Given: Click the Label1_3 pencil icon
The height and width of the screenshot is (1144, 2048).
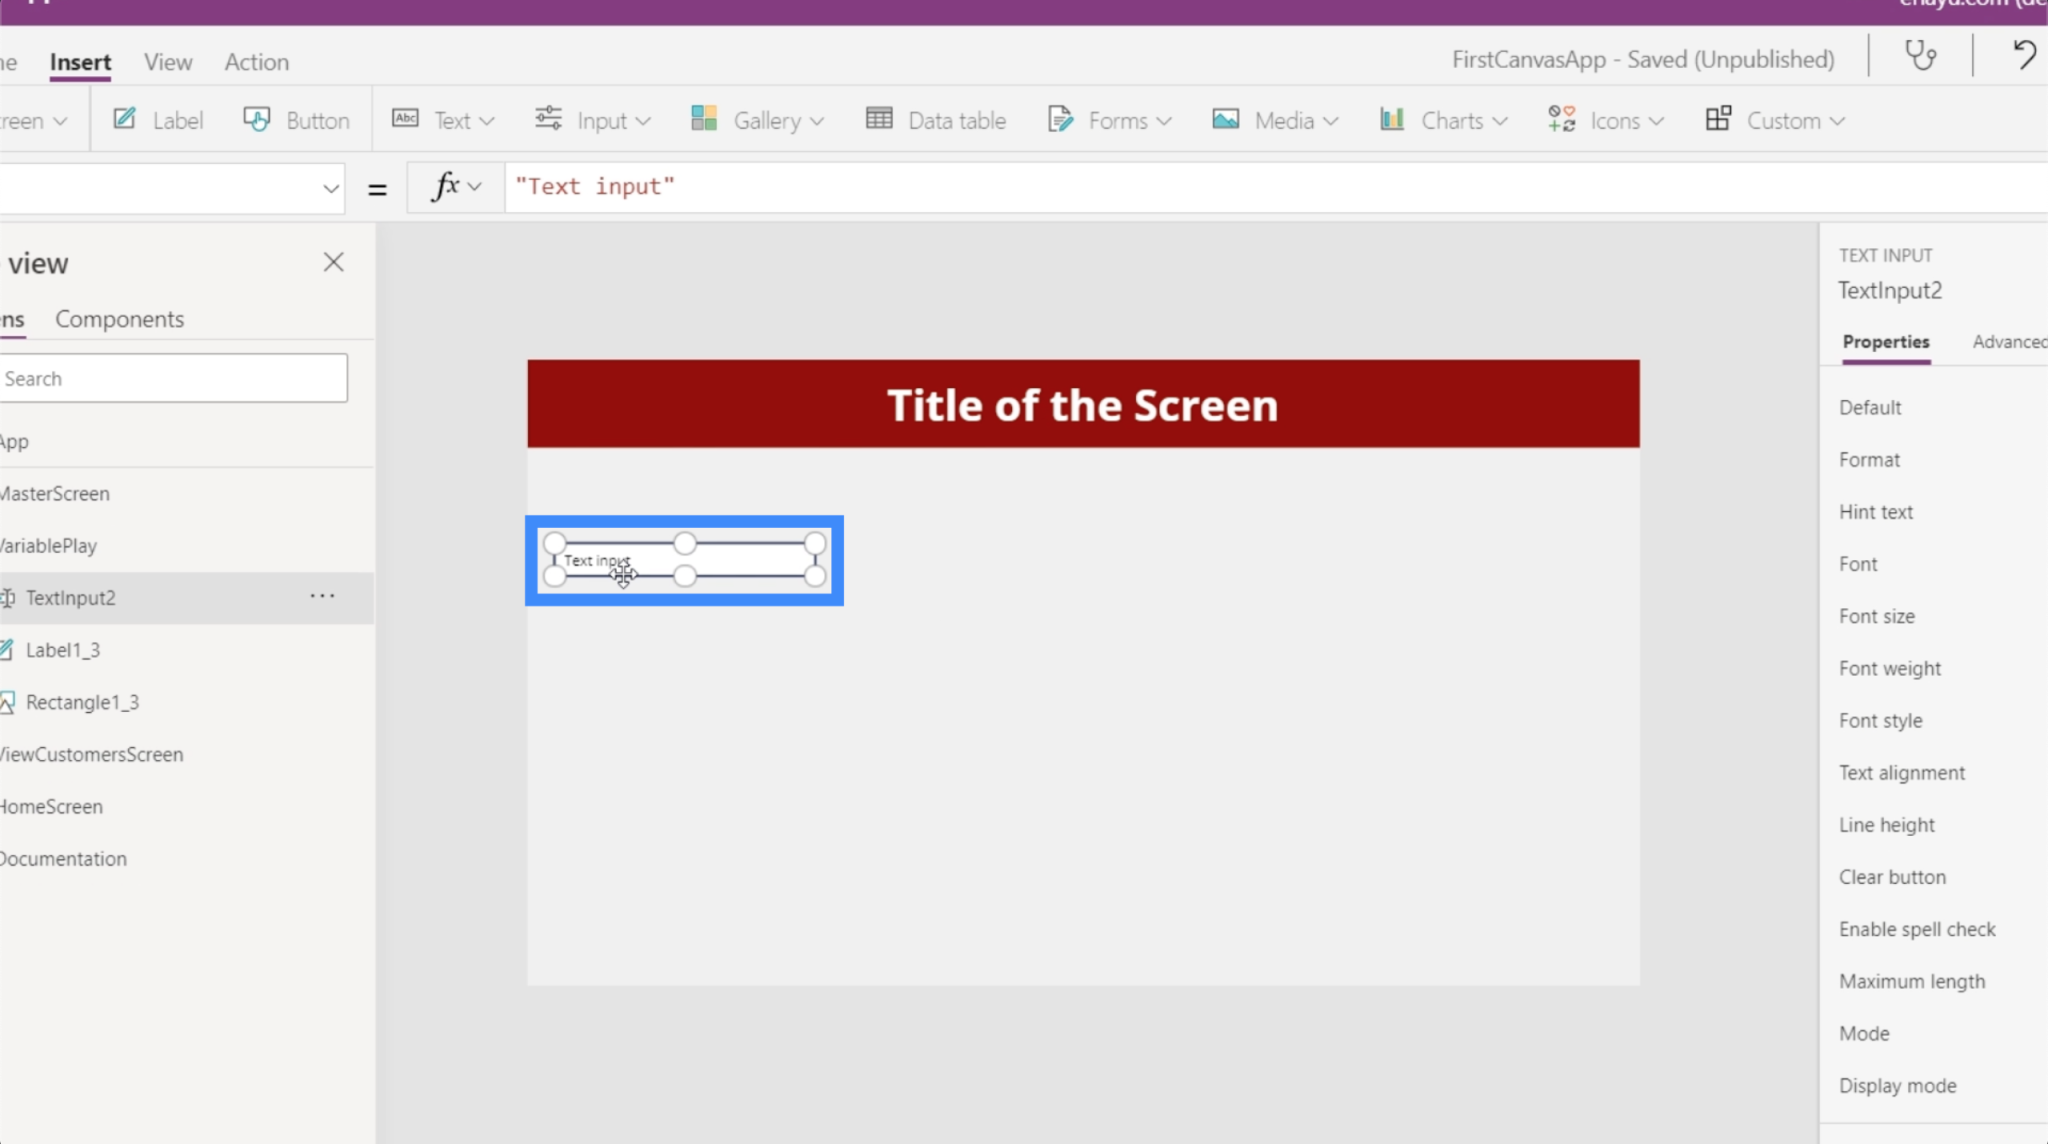Looking at the screenshot, I should pos(6,650).
